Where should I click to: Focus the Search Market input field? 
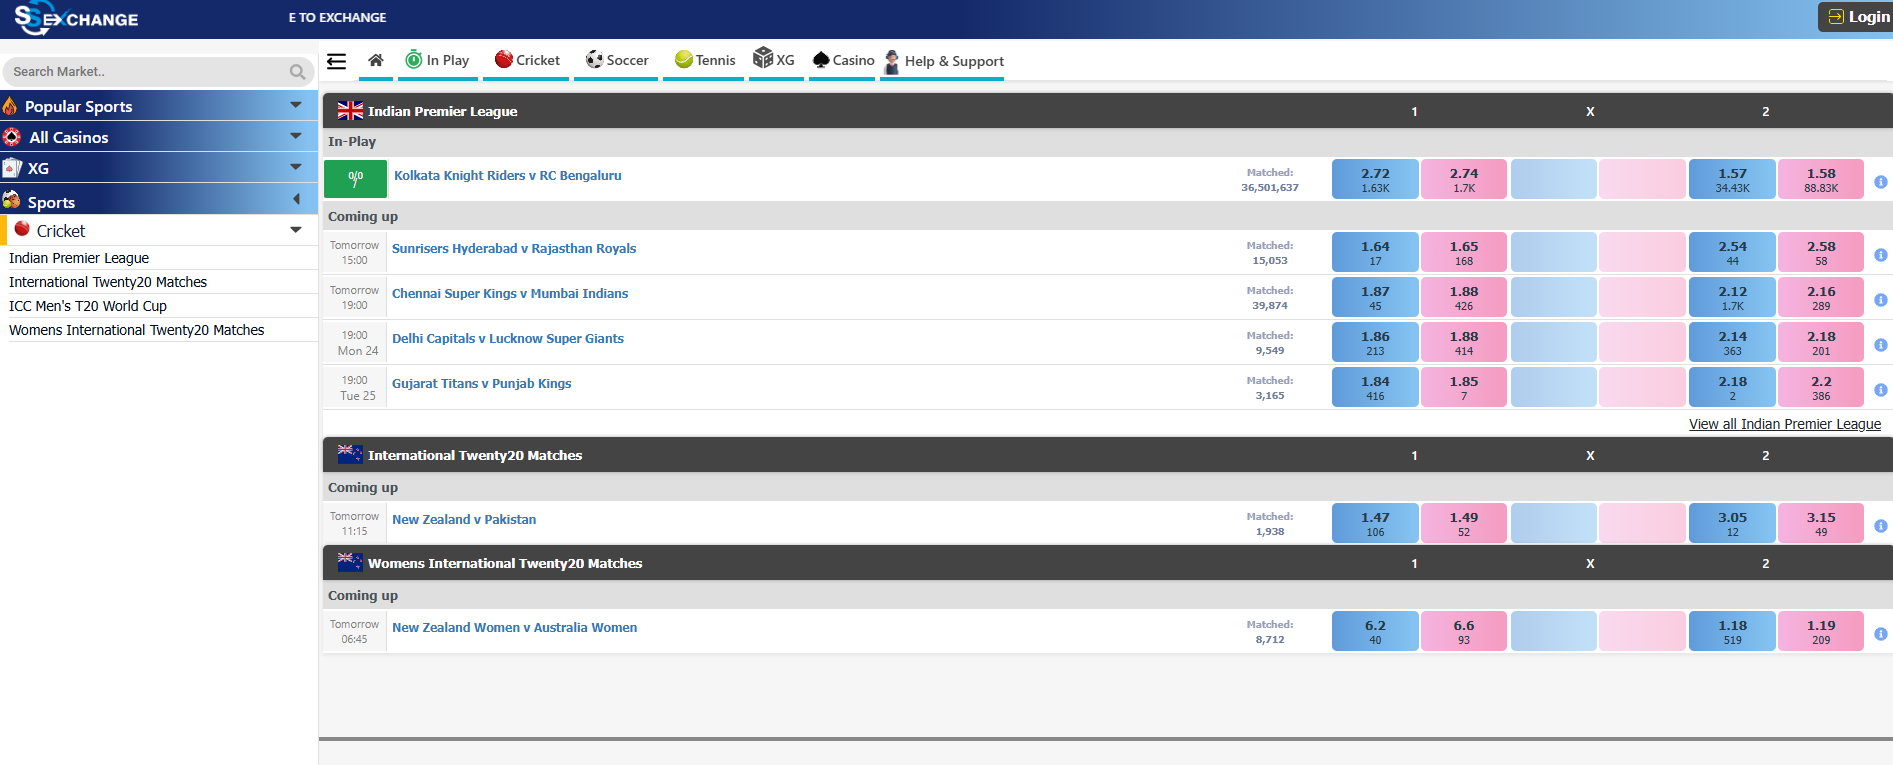click(x=145, y=72)
